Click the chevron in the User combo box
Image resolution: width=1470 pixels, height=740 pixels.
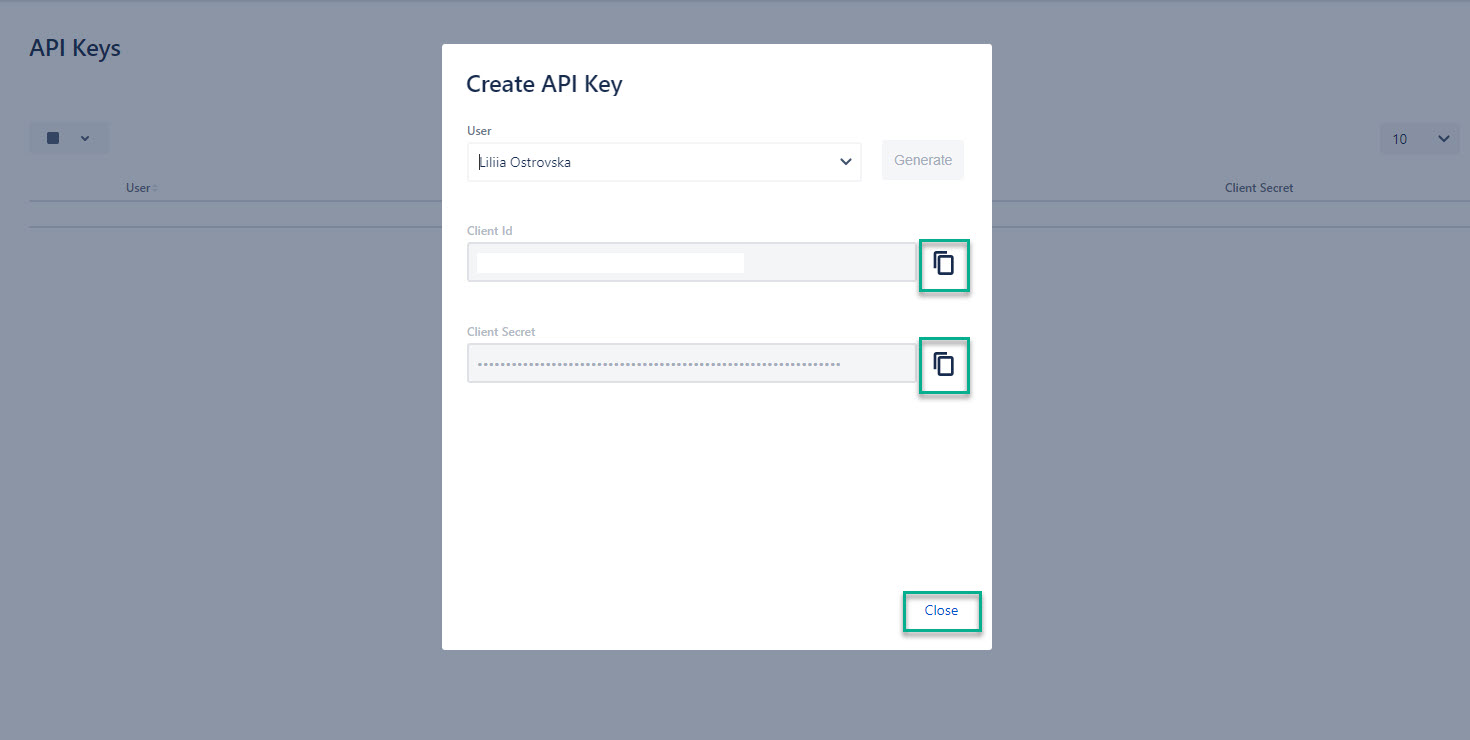tap(846, 162)
